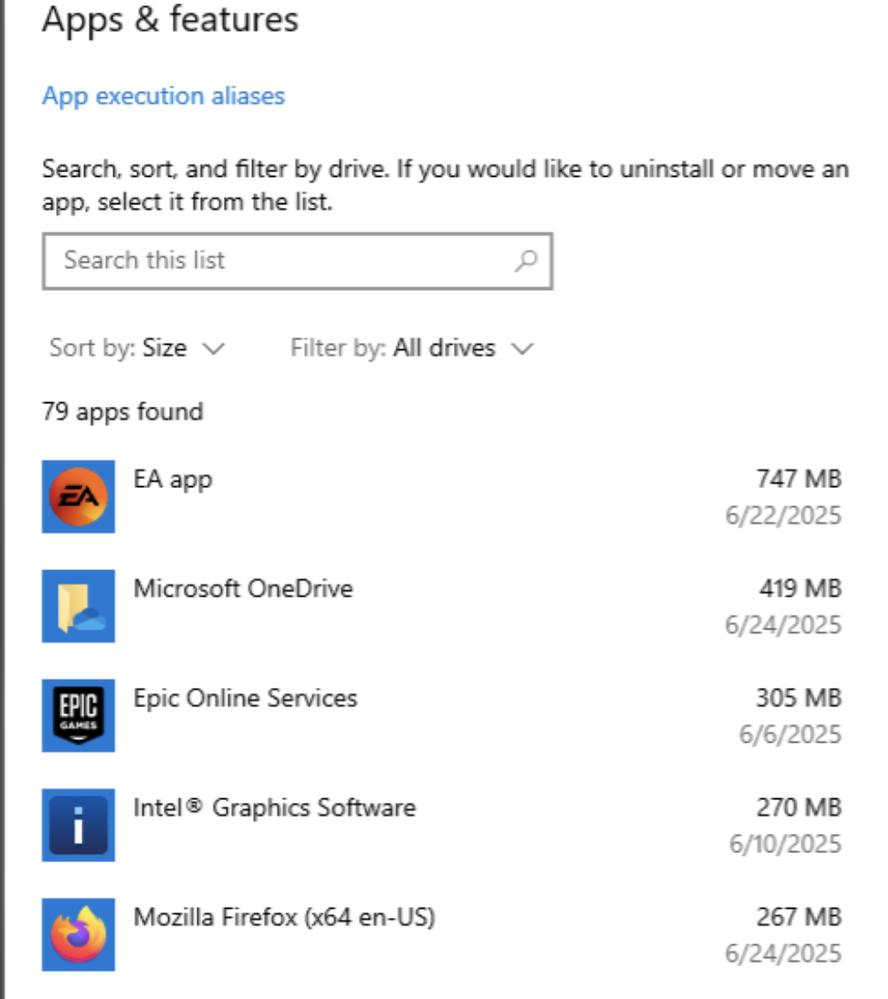Screen dimensions: 888x999
Task: Click the EA app icon
Action: [x=78, y=496]
